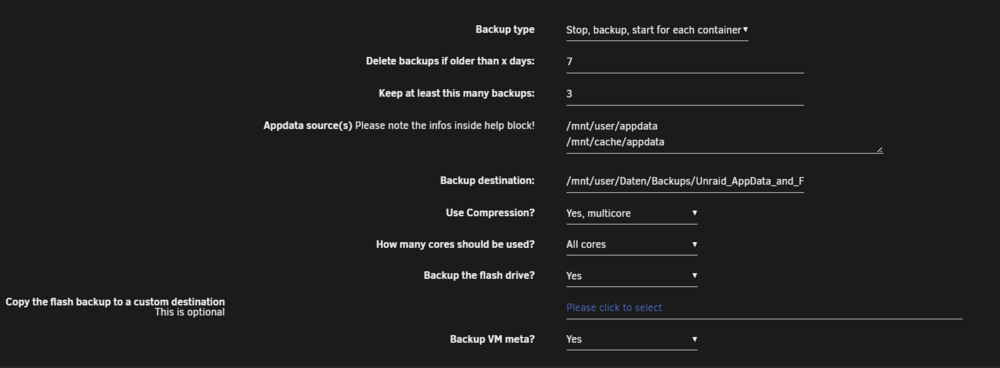Click the delete backups older than days field
The width and height of the screenshot is (1000, 368).
click(684, 62)
